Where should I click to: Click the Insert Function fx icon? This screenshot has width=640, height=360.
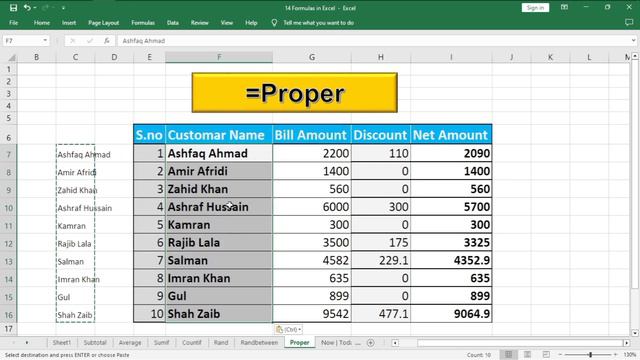click(107, 41)
